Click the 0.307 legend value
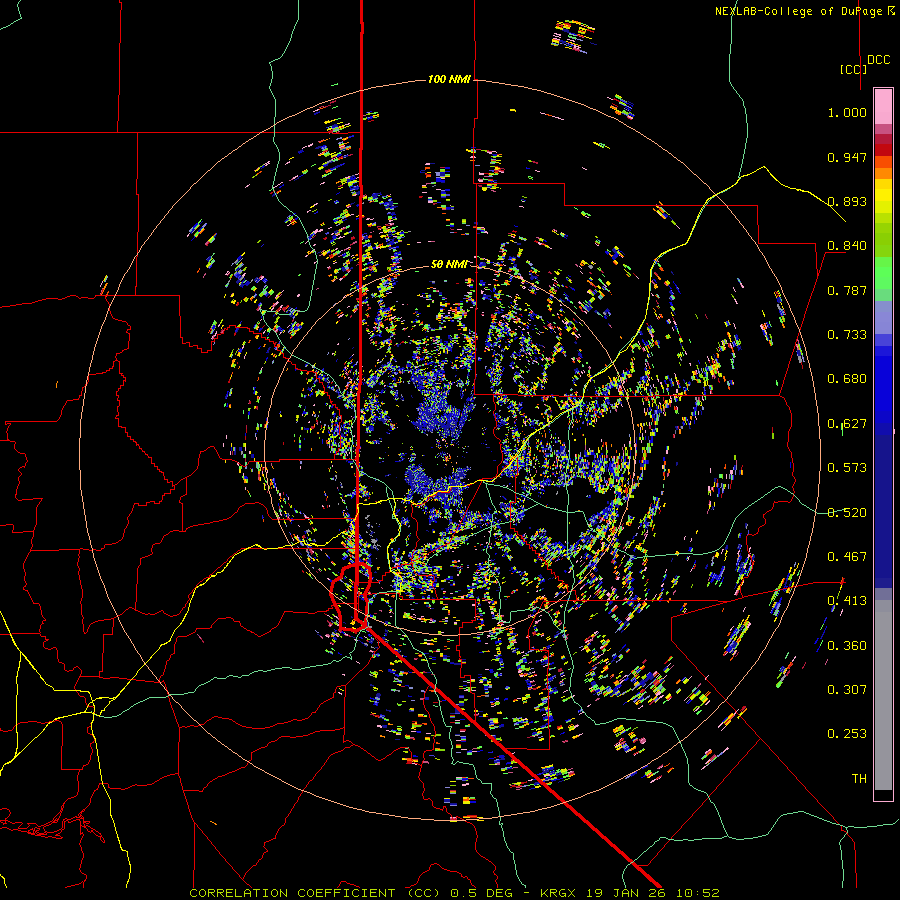Image resolution: width=900 pixels, height=900 pixels. [x=847, y=690]
